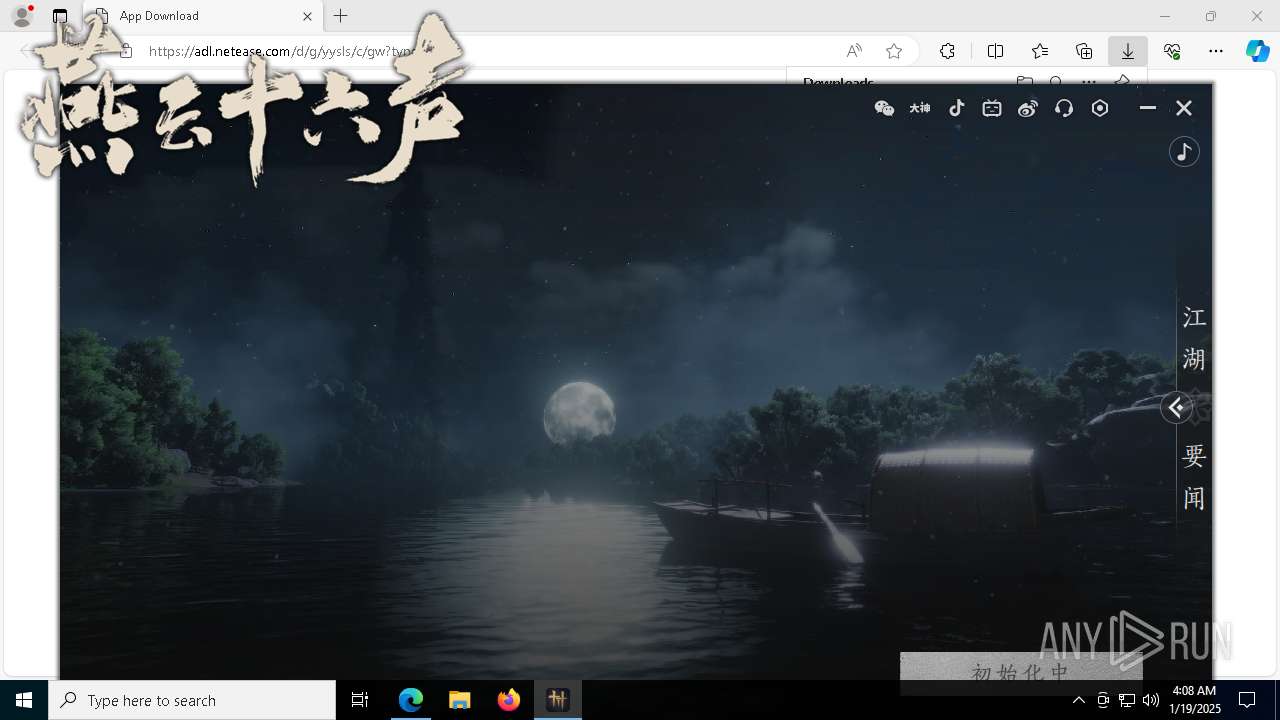Close the App Download tab
Image resolution: width=1280 pixels, height=720 pixels.
tap(308, 16)
